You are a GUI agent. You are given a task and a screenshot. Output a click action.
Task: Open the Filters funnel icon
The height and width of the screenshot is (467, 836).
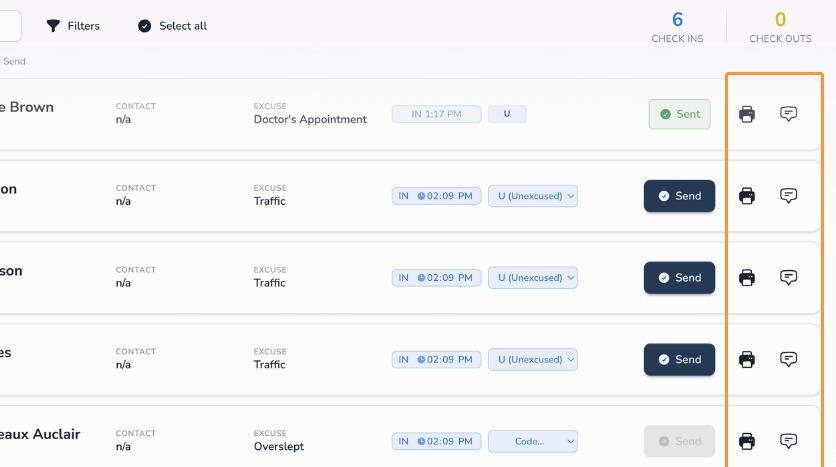point(53,26)
